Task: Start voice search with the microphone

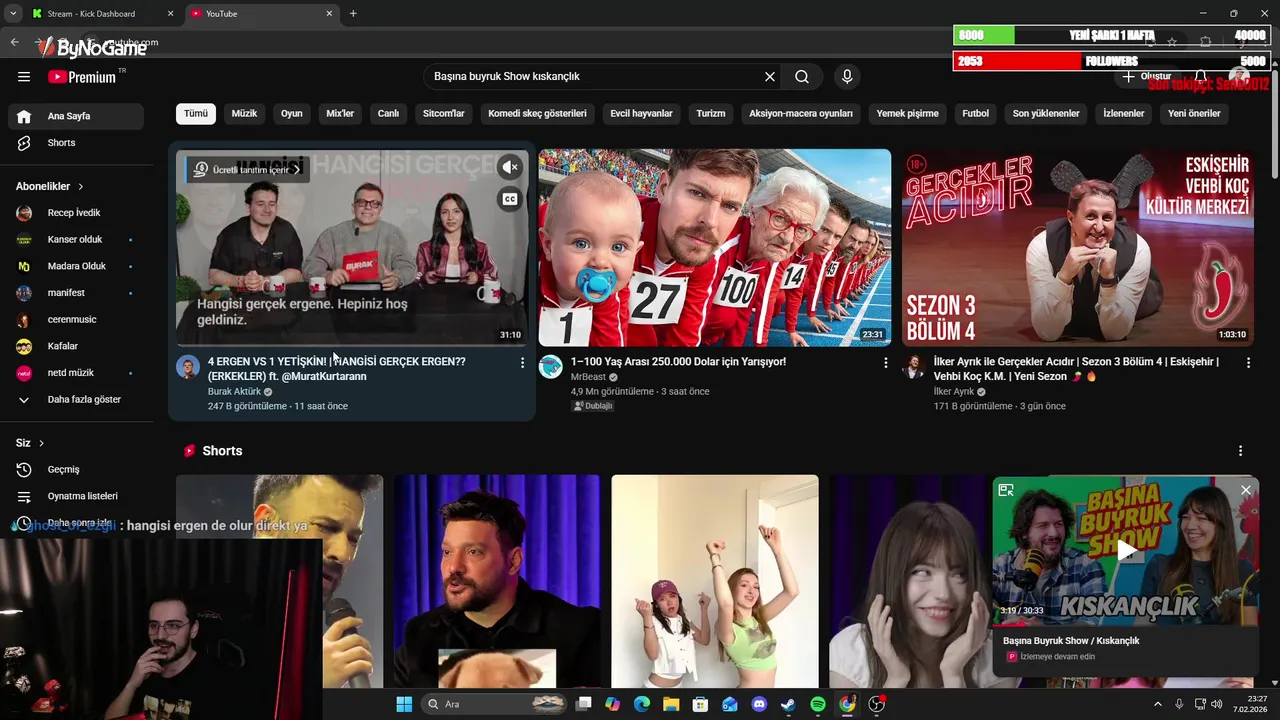Action: tap(847, 77)
